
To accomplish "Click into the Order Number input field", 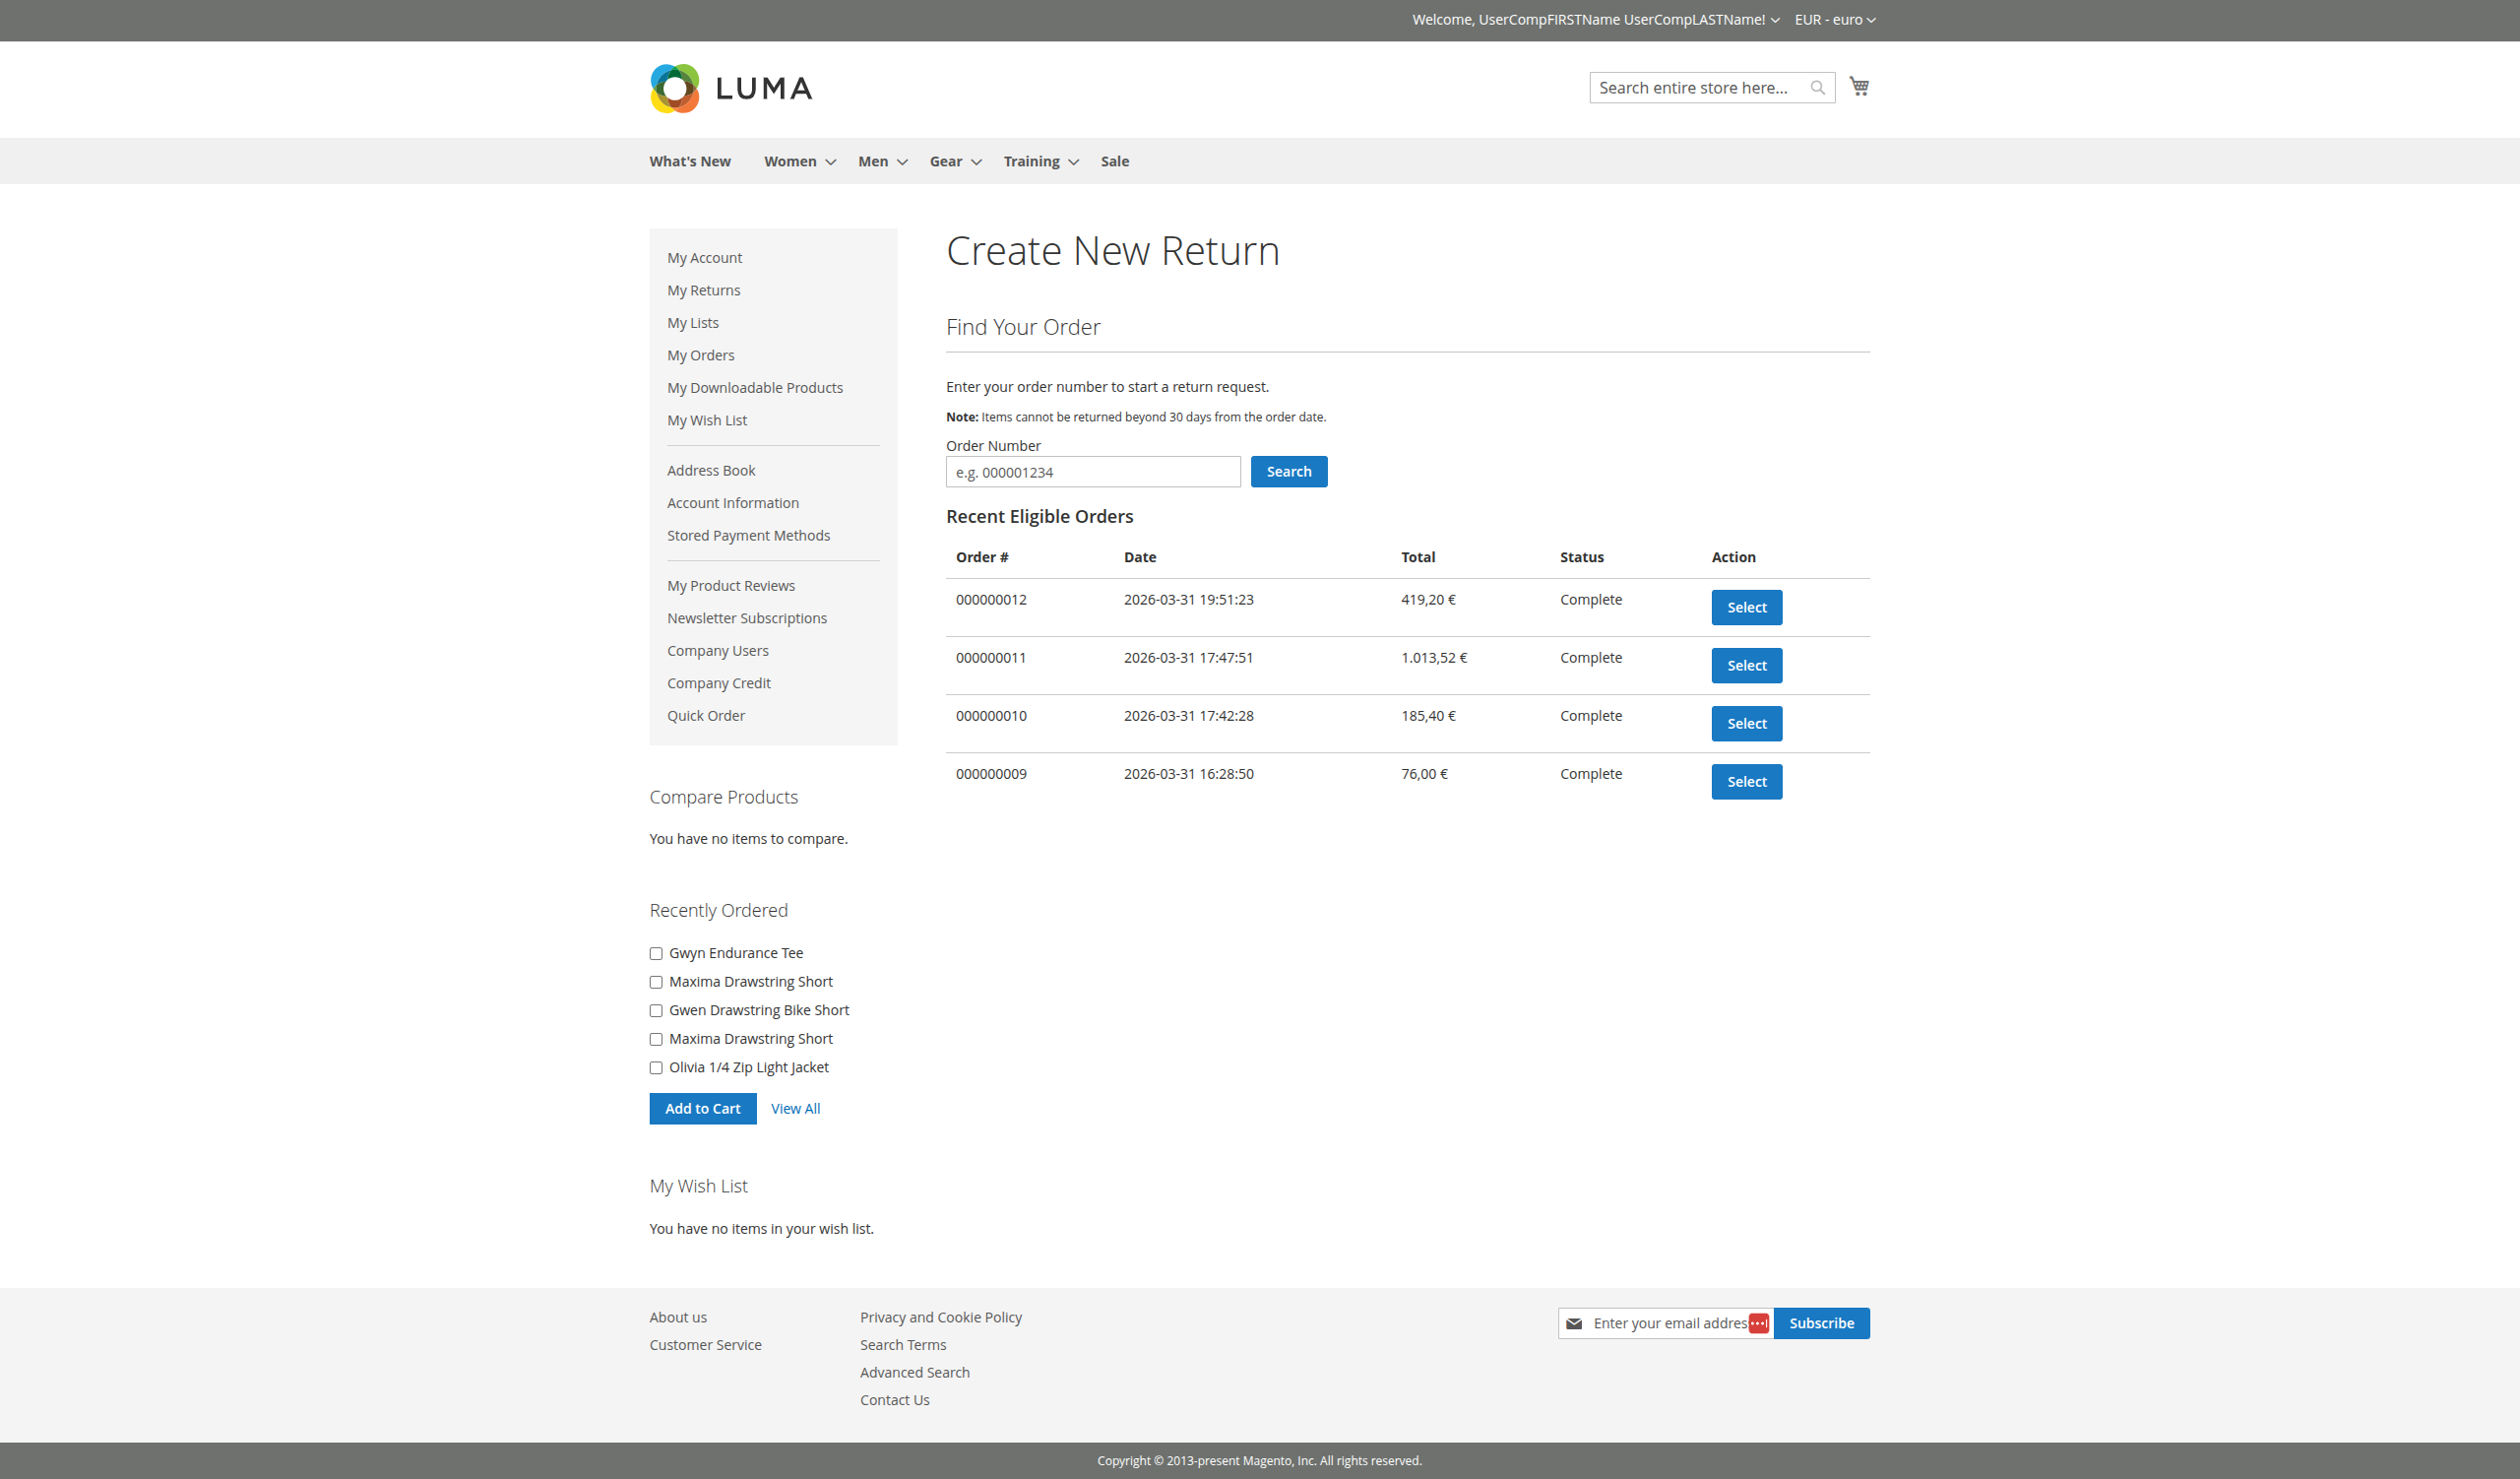I will (1092, 472).
